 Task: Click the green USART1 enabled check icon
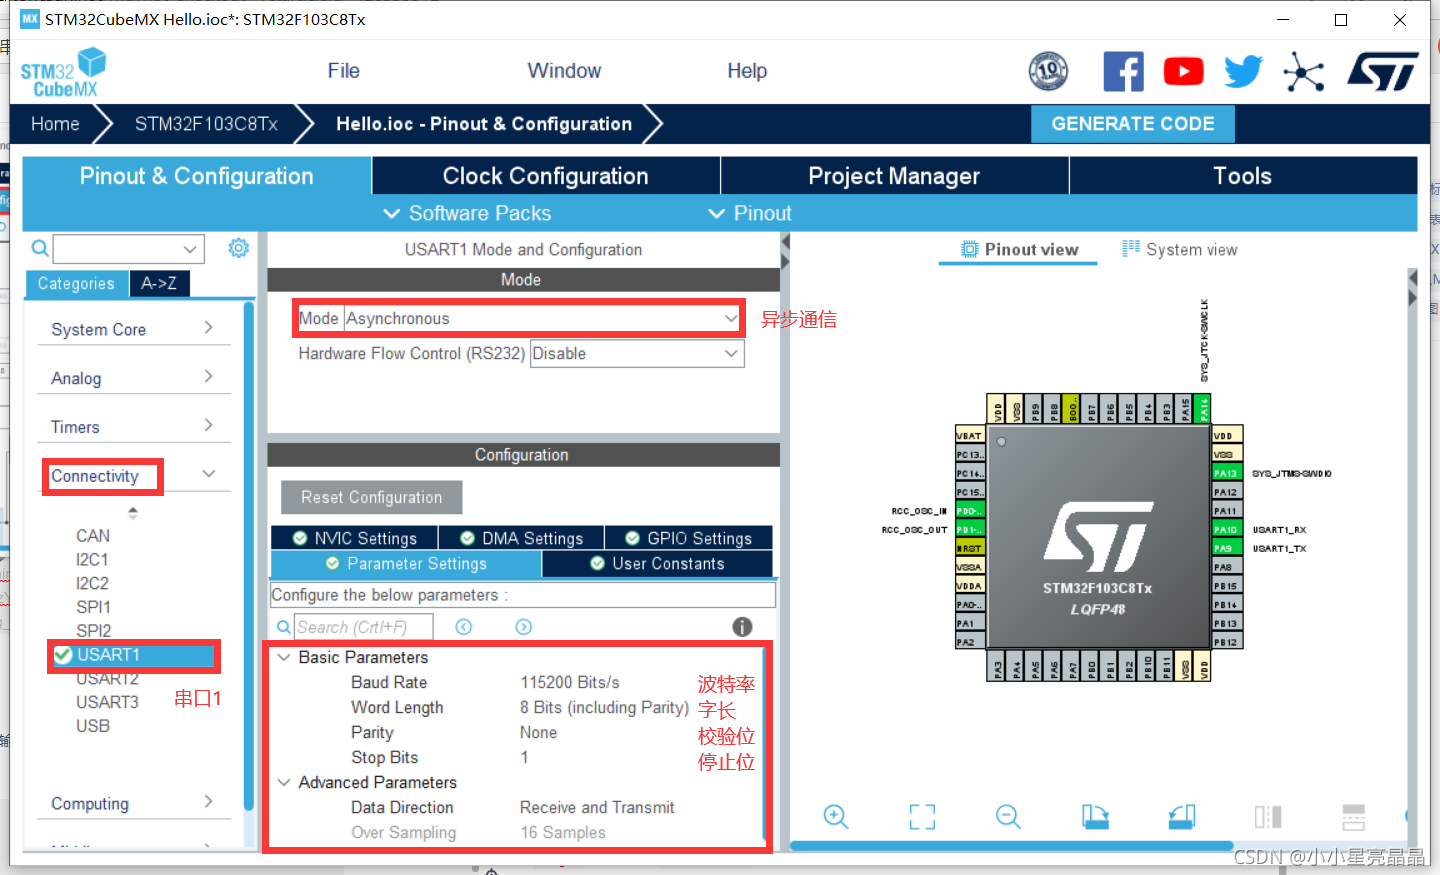(x=63, y=655)
